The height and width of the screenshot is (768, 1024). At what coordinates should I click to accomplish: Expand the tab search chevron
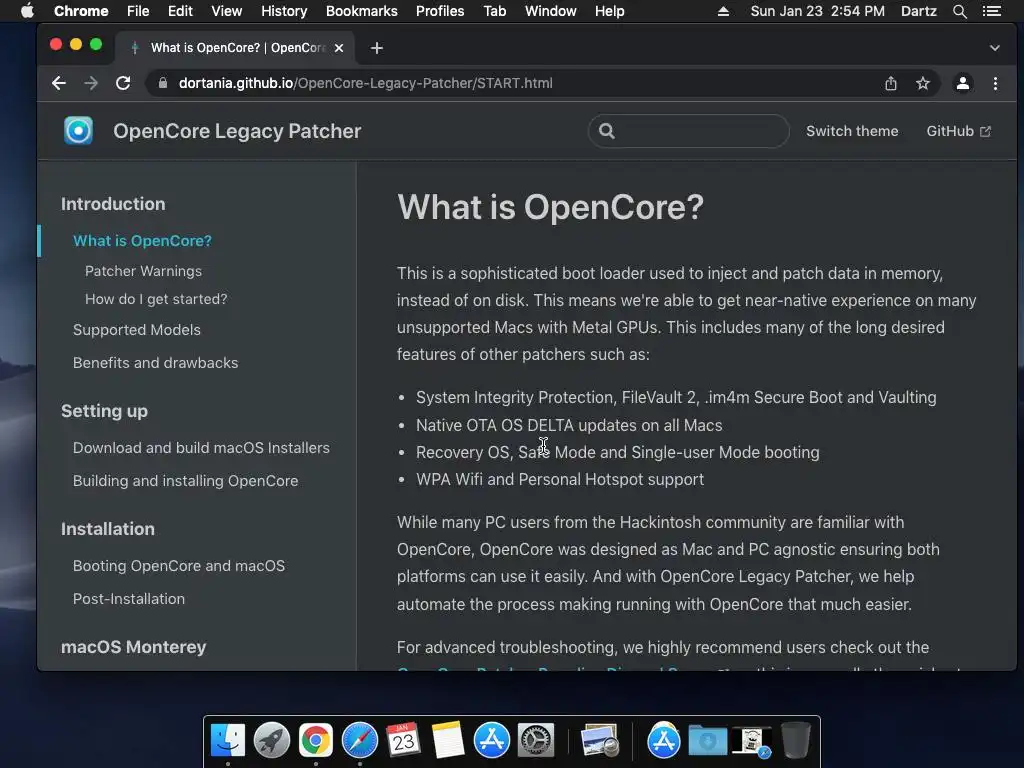pos(994,48)
